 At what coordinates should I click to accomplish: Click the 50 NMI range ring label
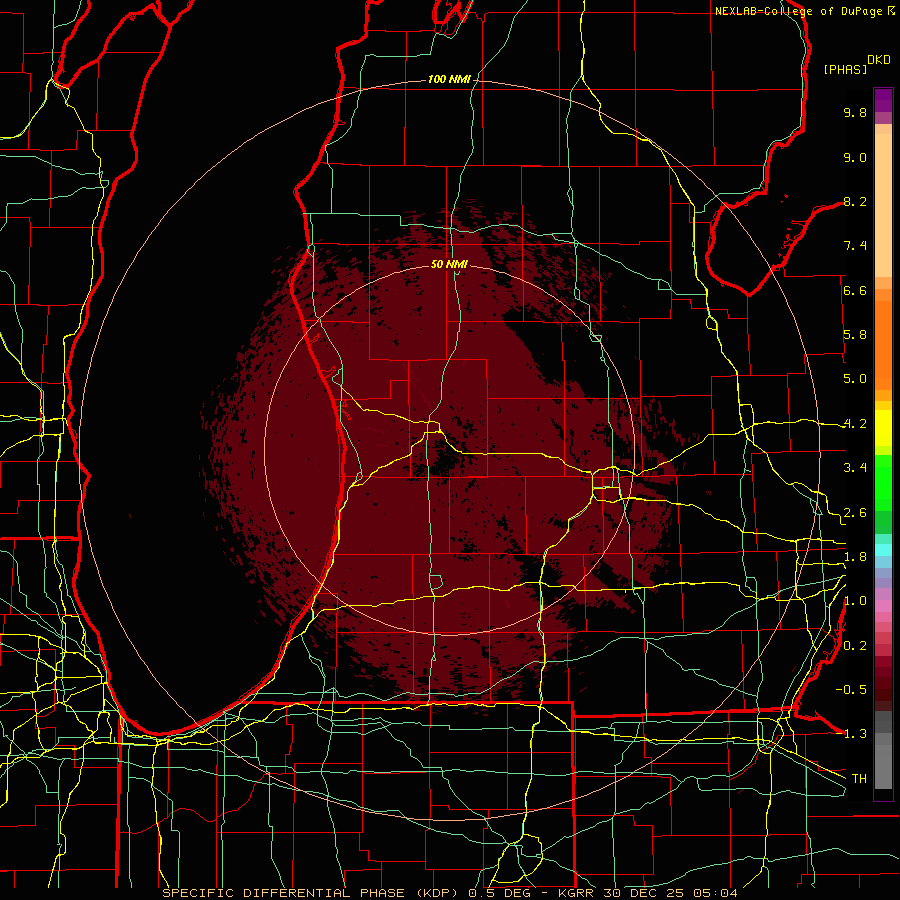pyautogui.click(x=449, y=264)
